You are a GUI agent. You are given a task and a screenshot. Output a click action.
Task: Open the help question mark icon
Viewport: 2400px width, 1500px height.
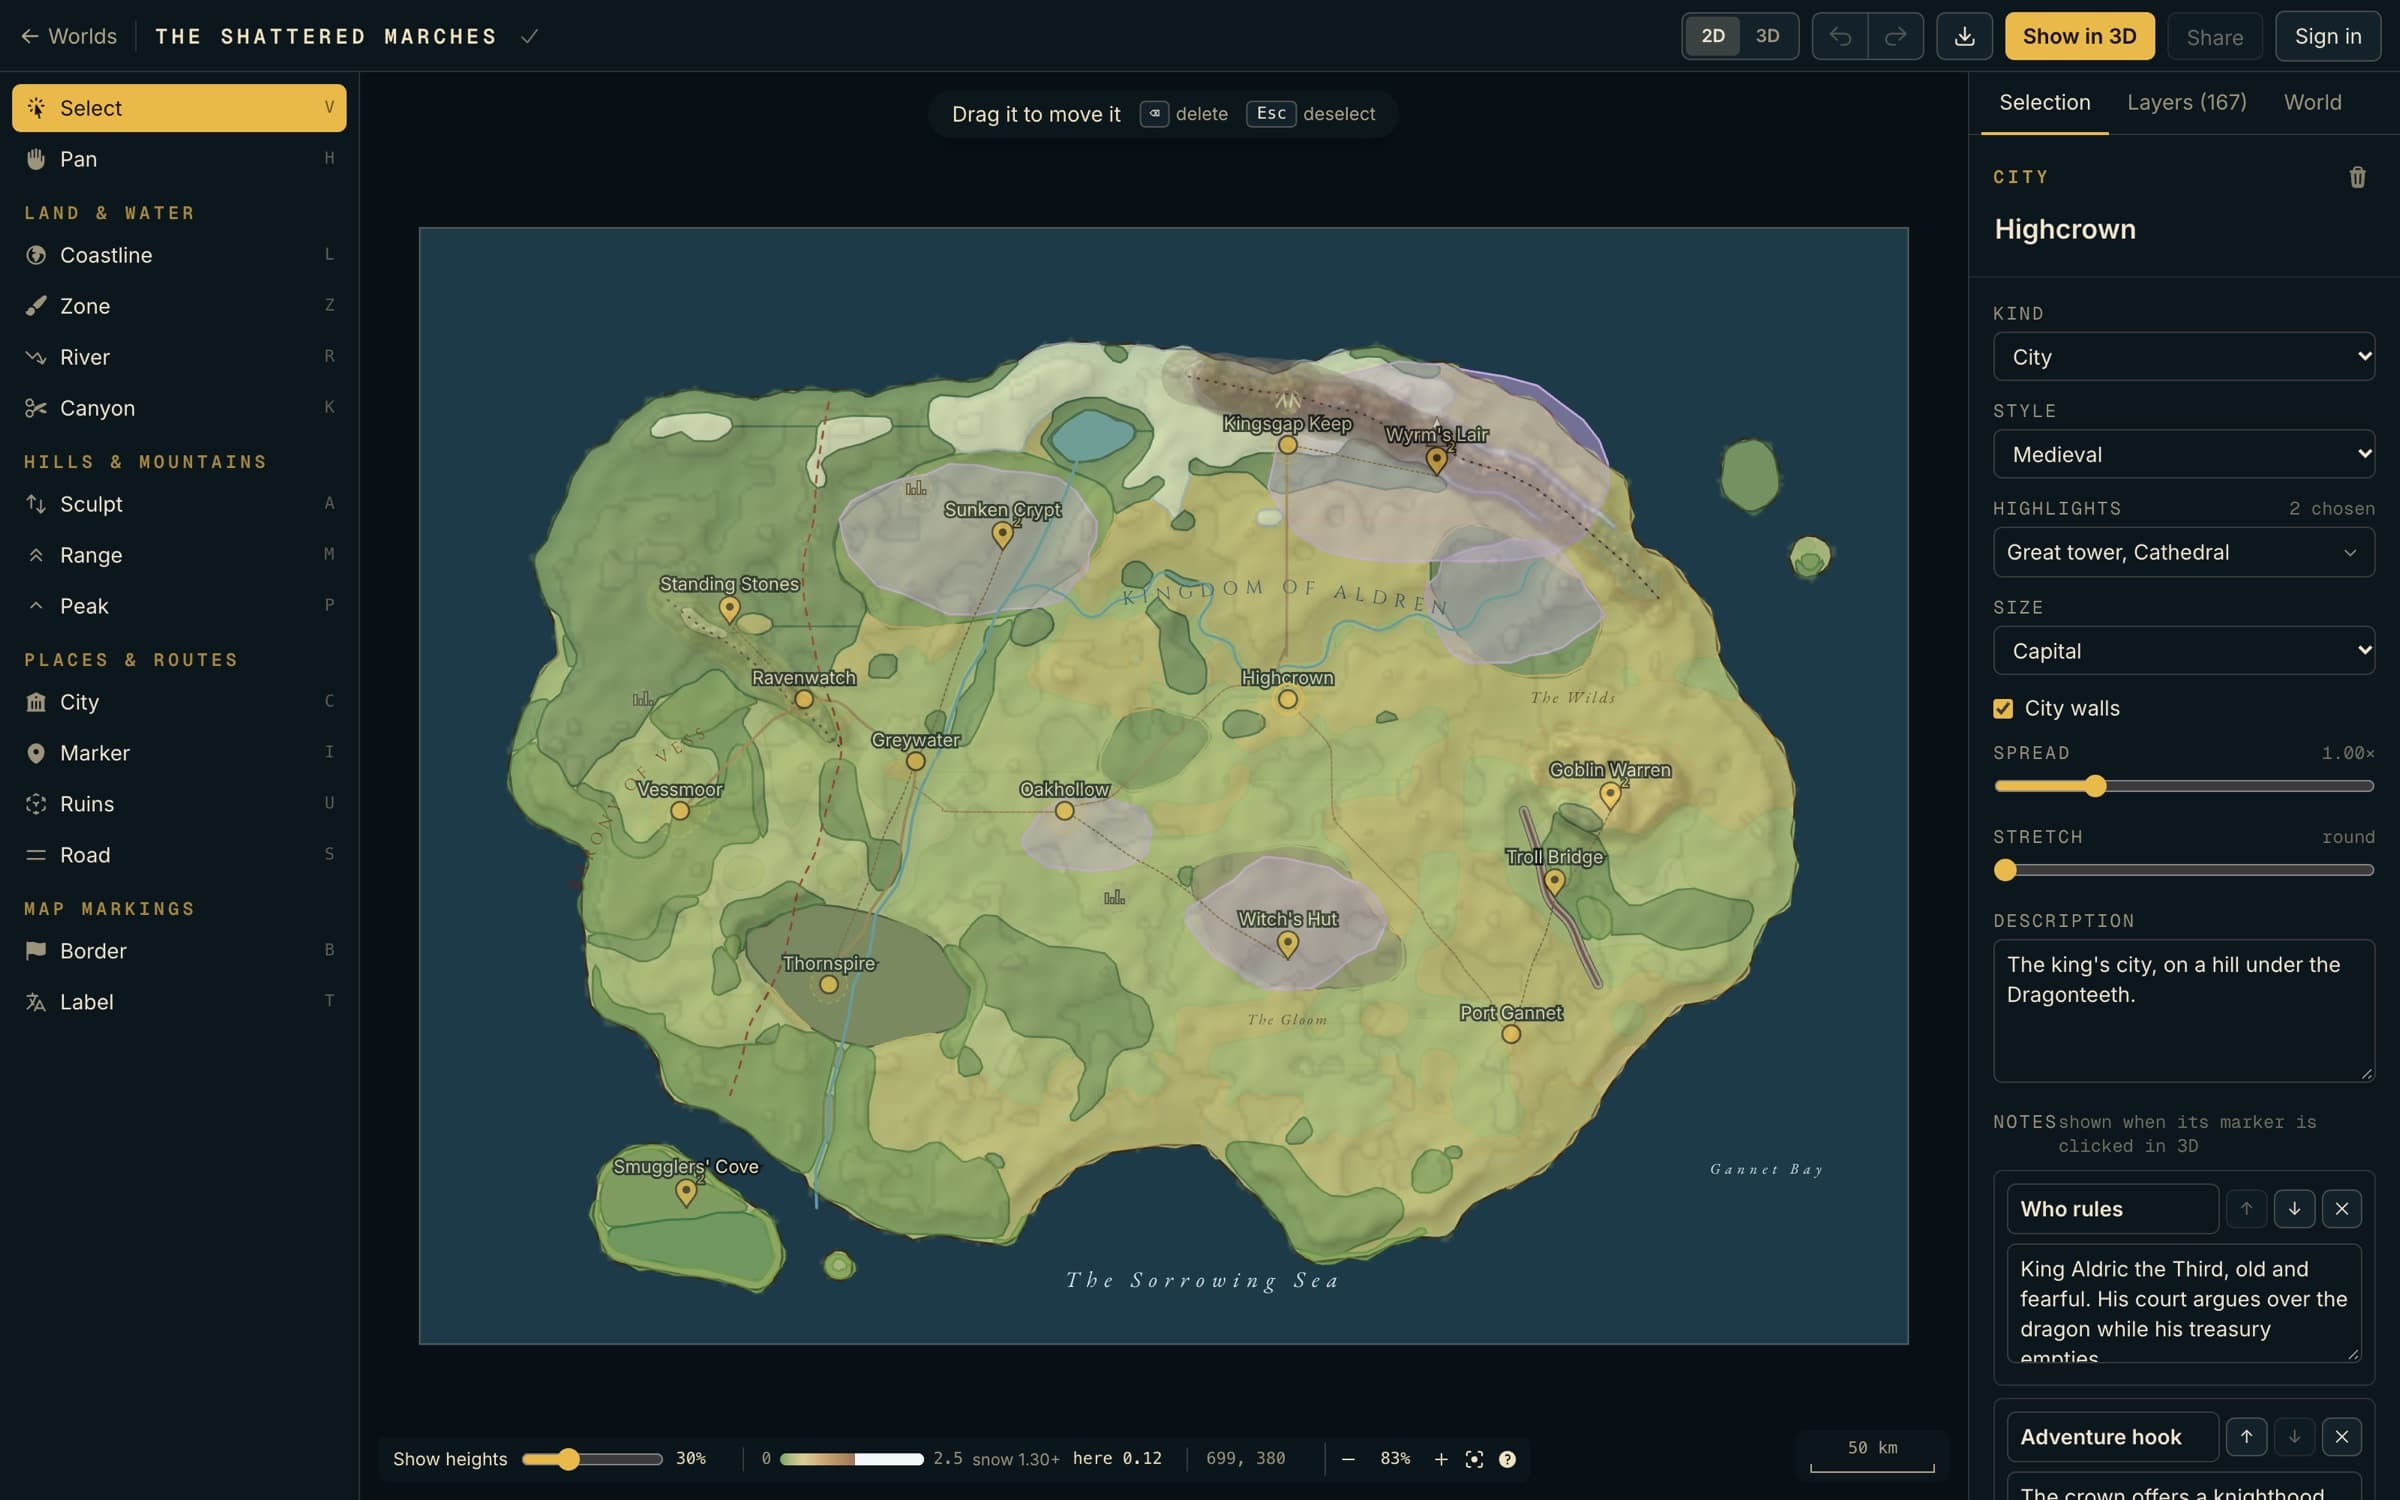[x=1507, y=1459]
